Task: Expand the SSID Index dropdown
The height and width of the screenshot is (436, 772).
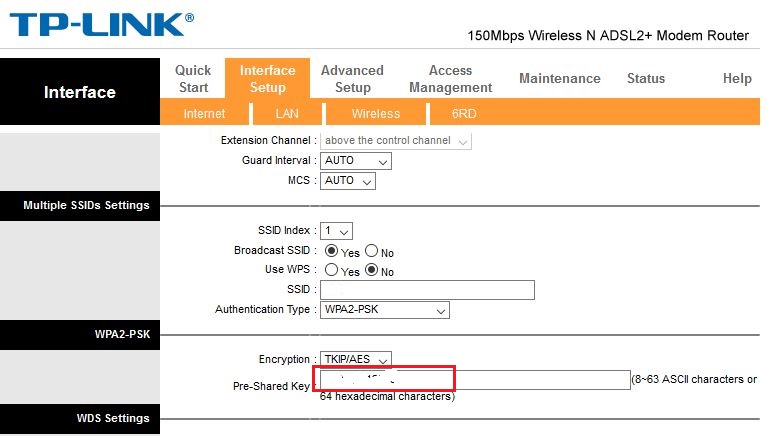Action: click(337, 231)
